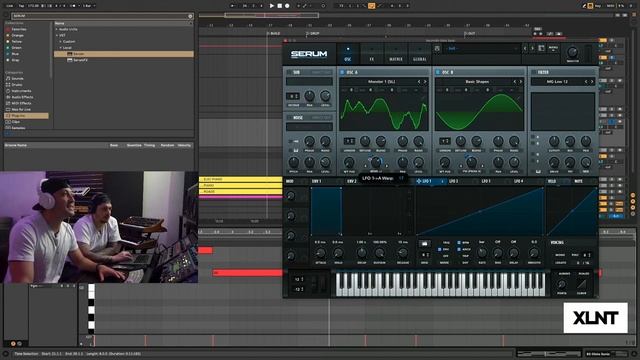Collapse the VST folder

[57, 36]
